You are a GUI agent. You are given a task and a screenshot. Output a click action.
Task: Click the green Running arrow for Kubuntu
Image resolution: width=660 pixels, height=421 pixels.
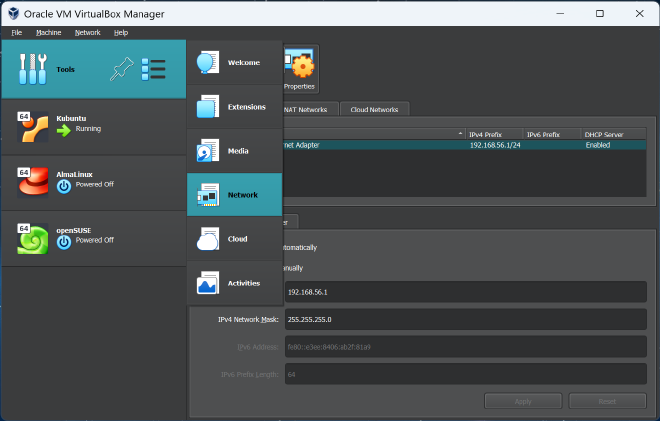tap(64, 131)
